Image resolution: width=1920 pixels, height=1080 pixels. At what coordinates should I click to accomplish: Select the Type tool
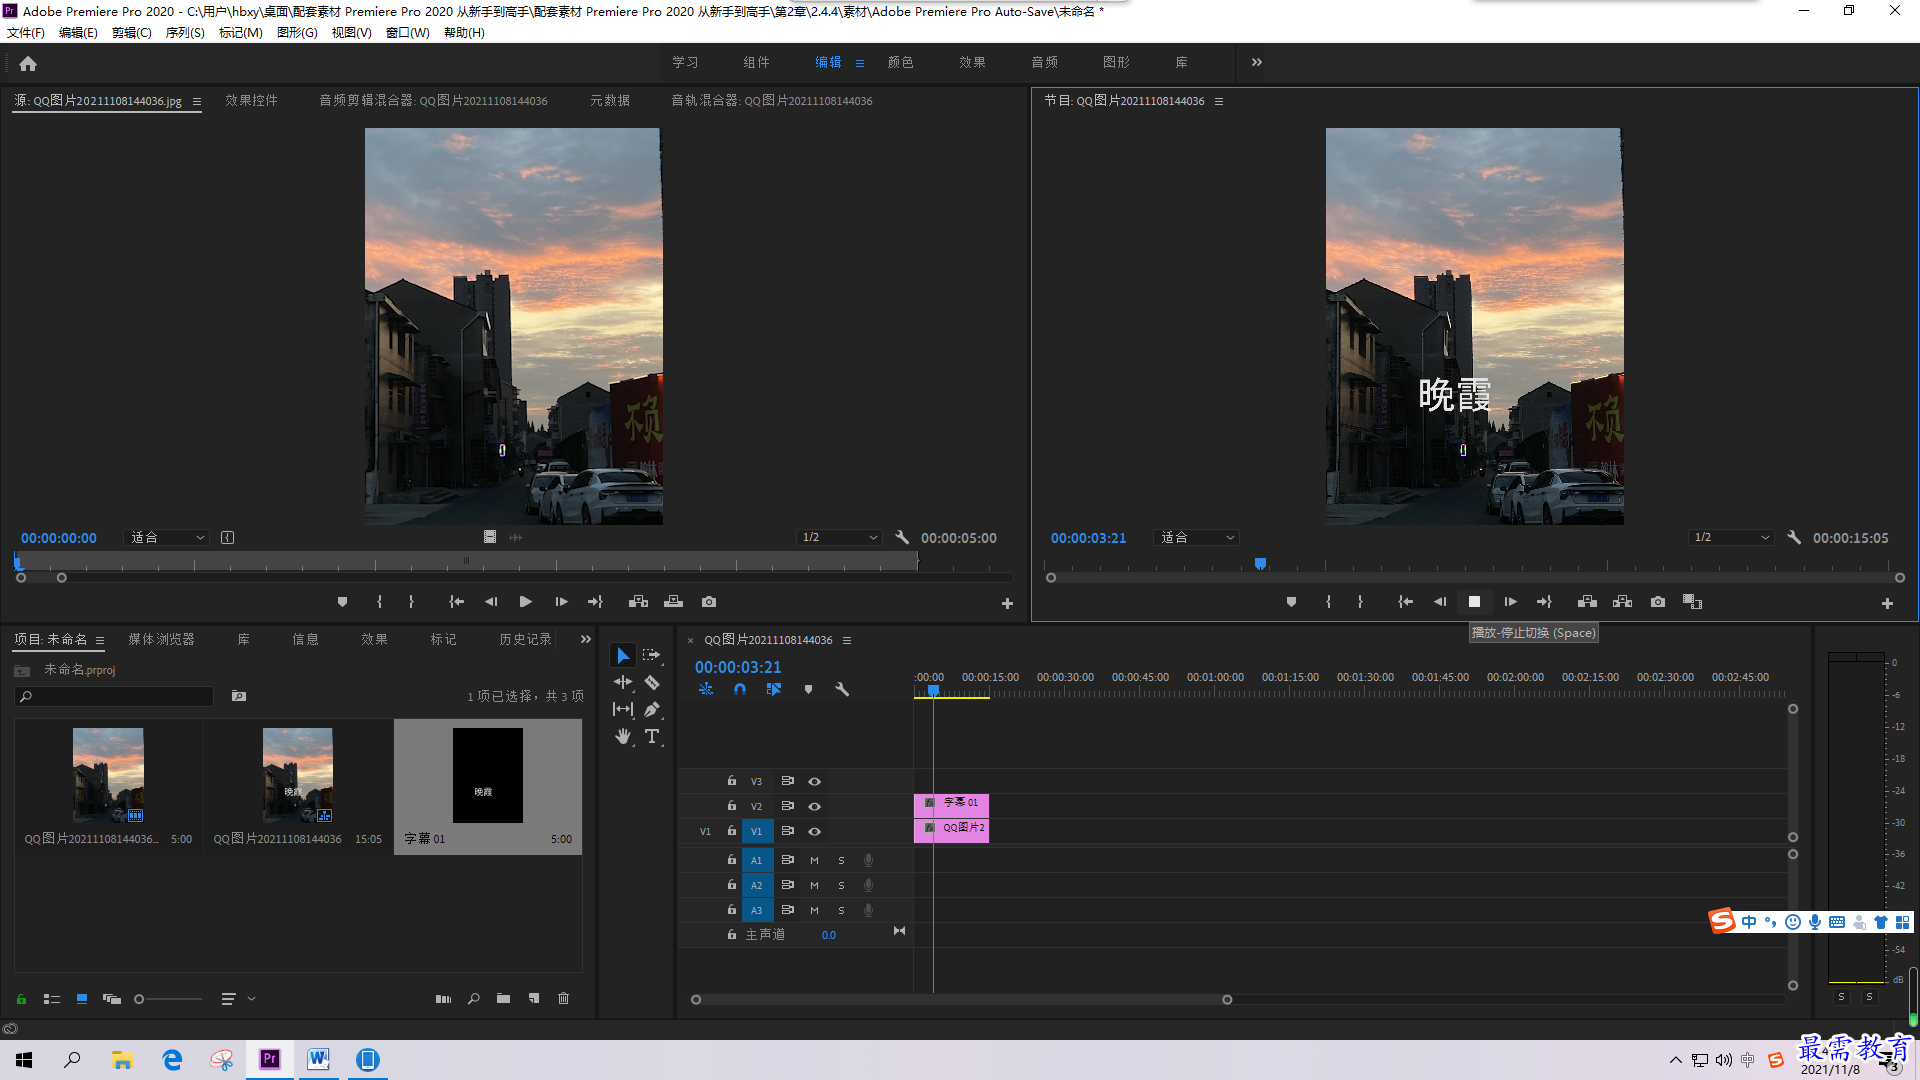click(x=652, y=737)
